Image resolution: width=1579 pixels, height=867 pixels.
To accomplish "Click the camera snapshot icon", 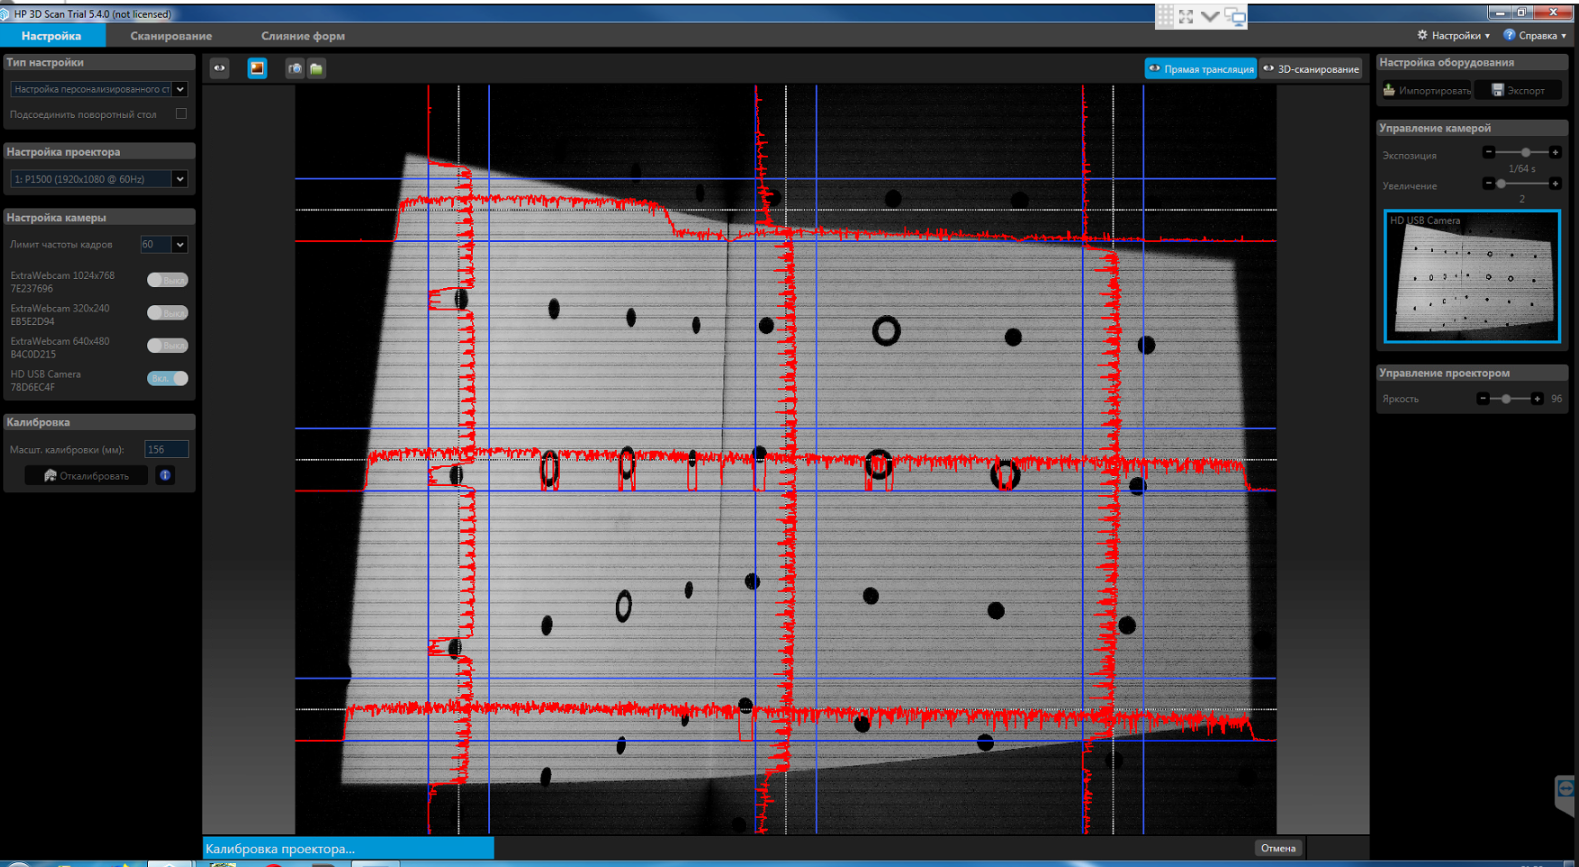I will click(294, 68).
